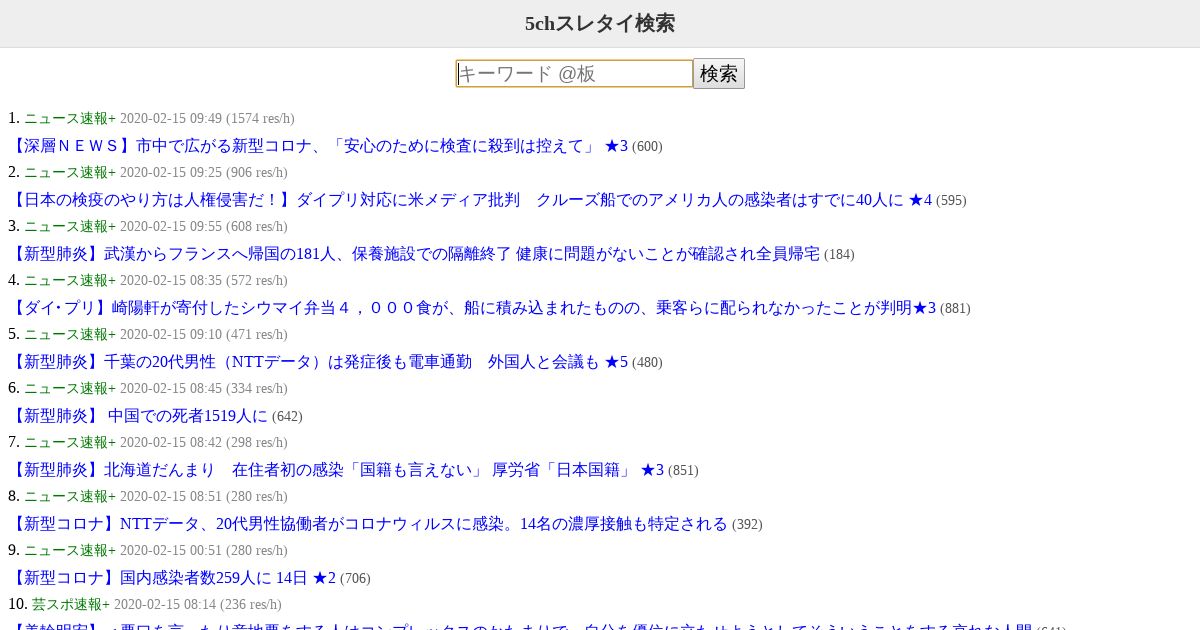Click the 検索 button
The image size is (1200, 630).
coord(719,73)
